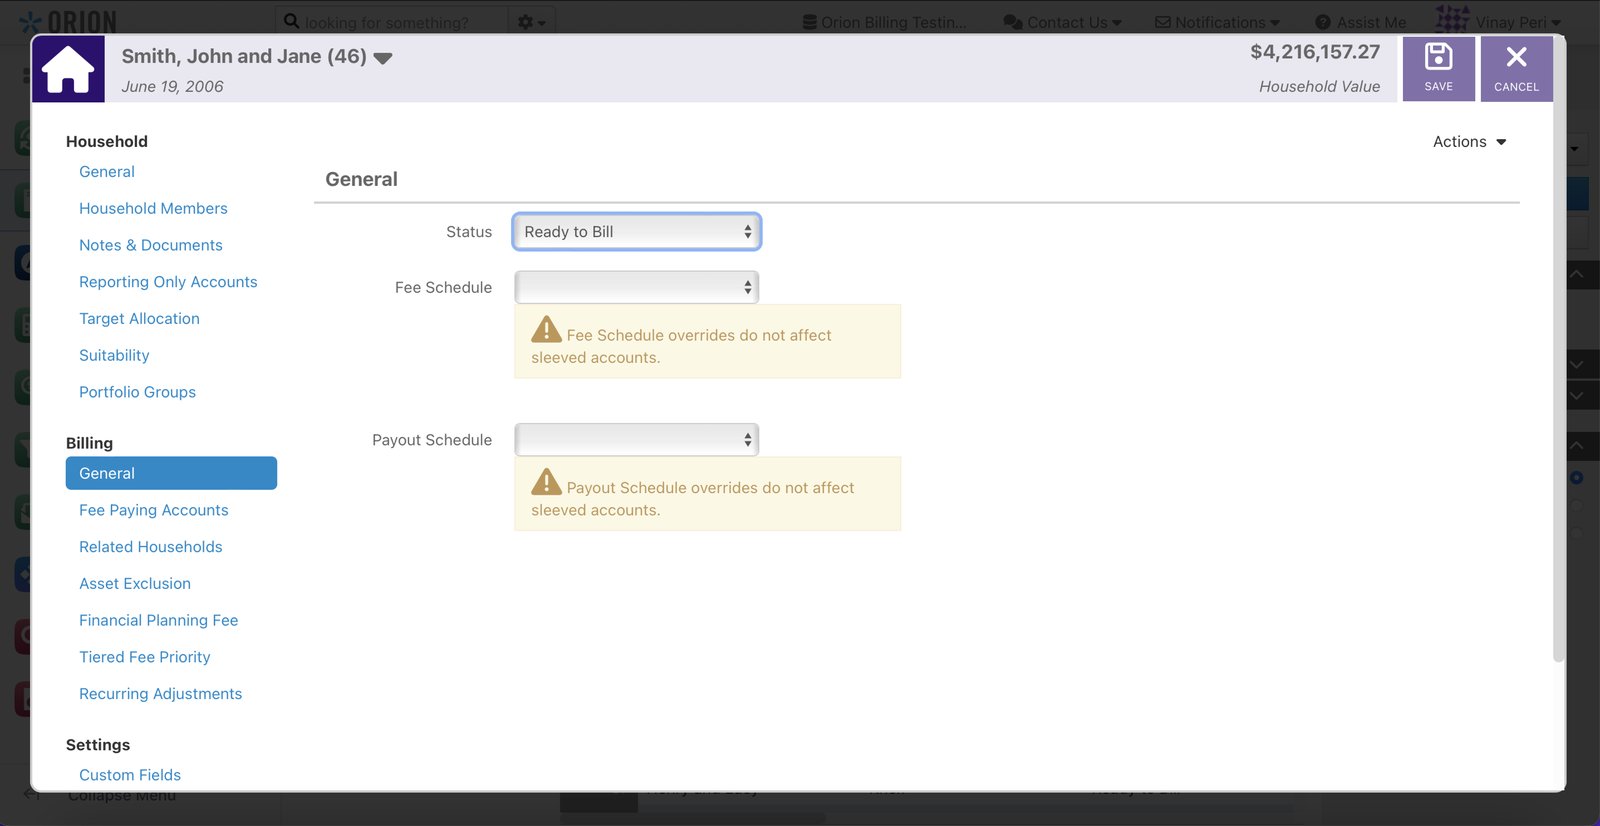
Task: Click the Assist Me help icon
Action: [1323, 22]
